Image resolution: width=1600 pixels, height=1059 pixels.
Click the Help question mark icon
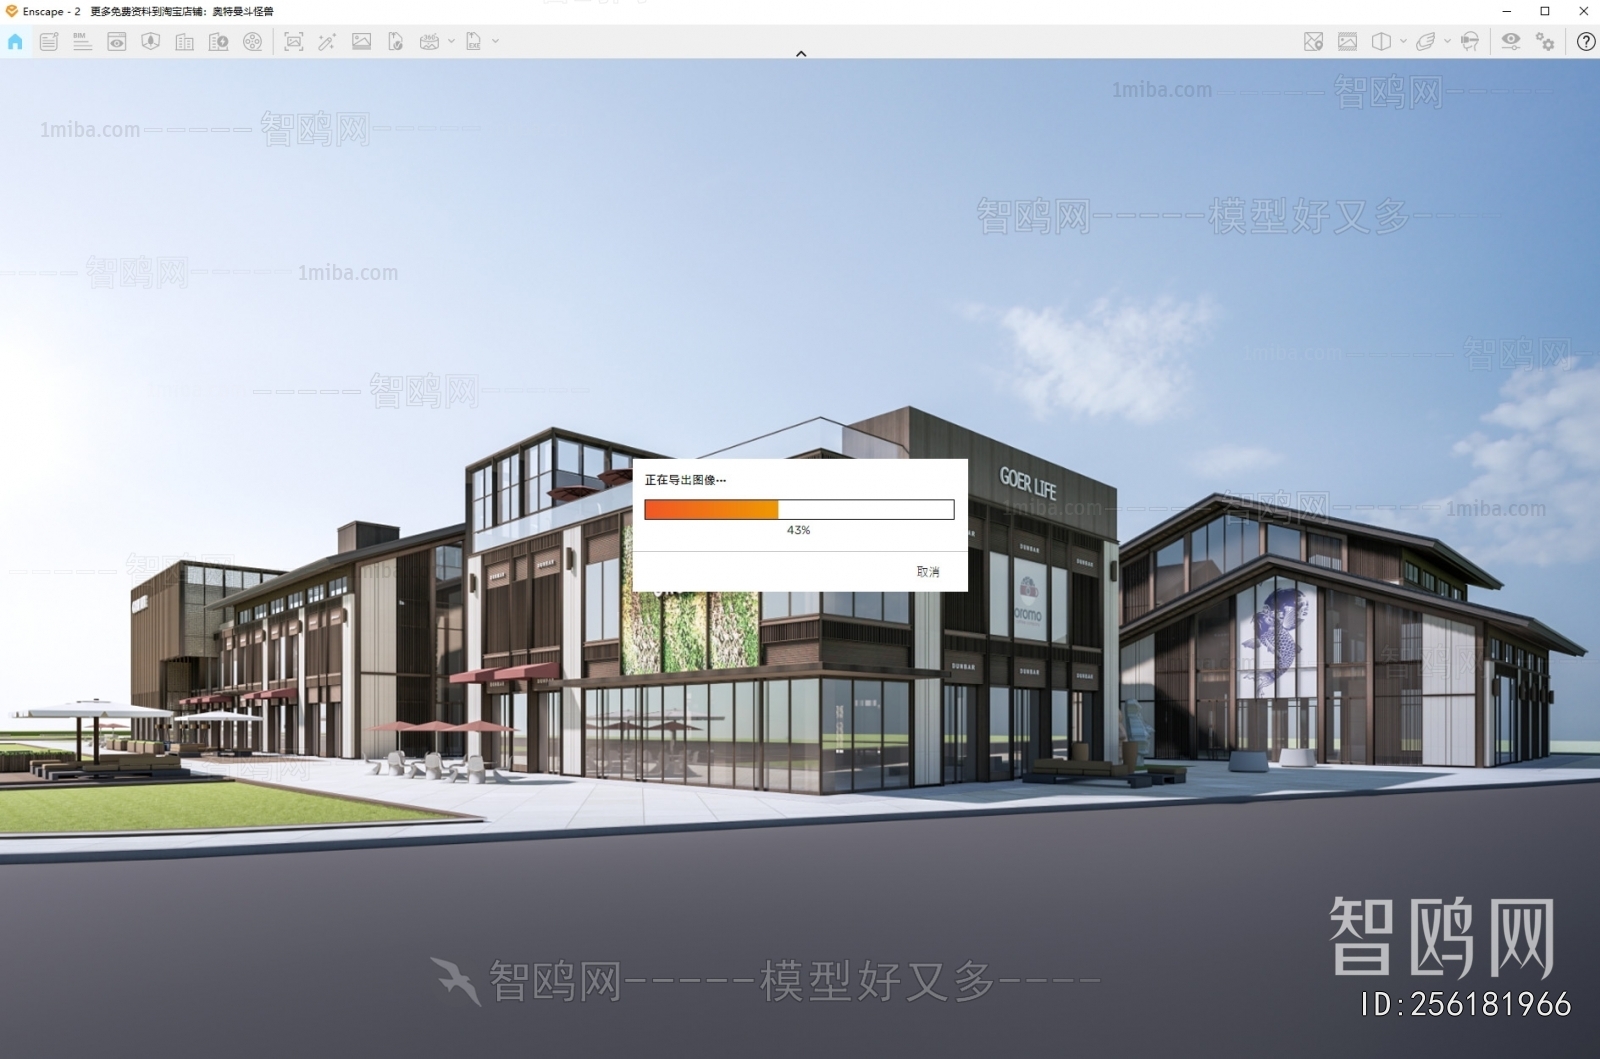pyautogui.click(x=1586, y=42)
